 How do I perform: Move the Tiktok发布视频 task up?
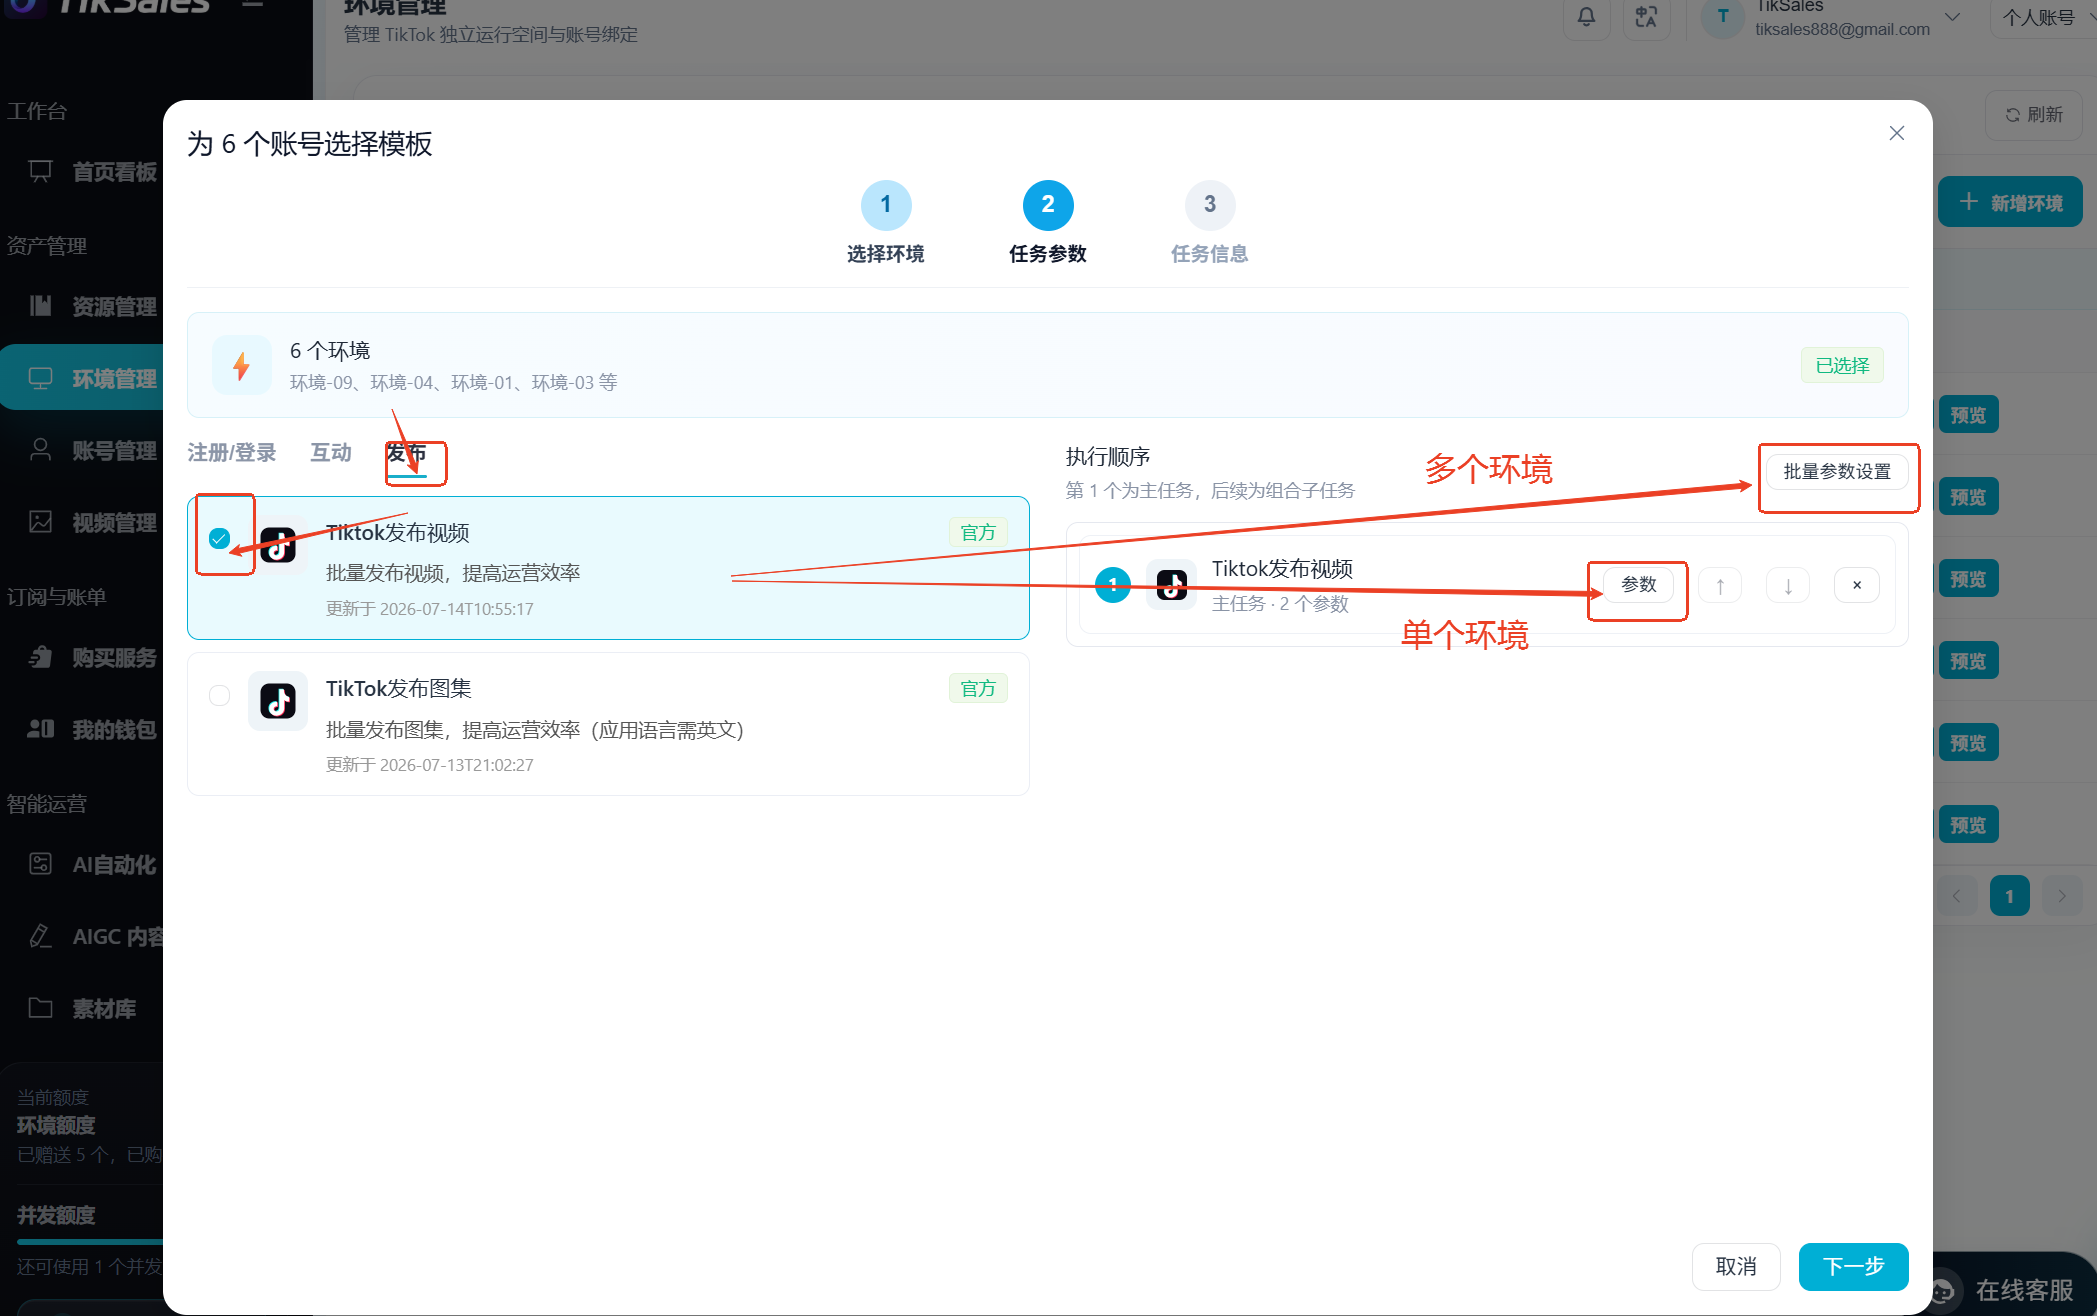(x=1720, y=586)
